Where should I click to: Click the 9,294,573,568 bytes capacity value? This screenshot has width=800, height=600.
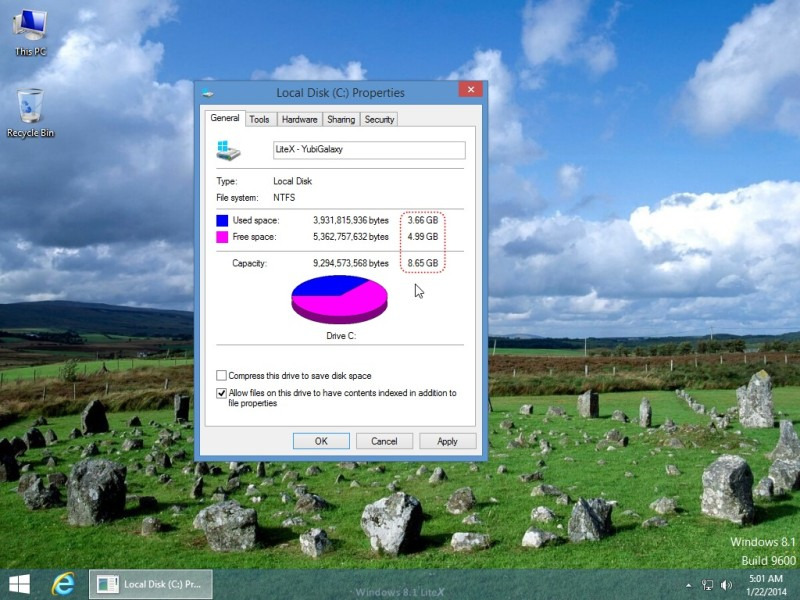pyautogui.click(x=351, y=263)
